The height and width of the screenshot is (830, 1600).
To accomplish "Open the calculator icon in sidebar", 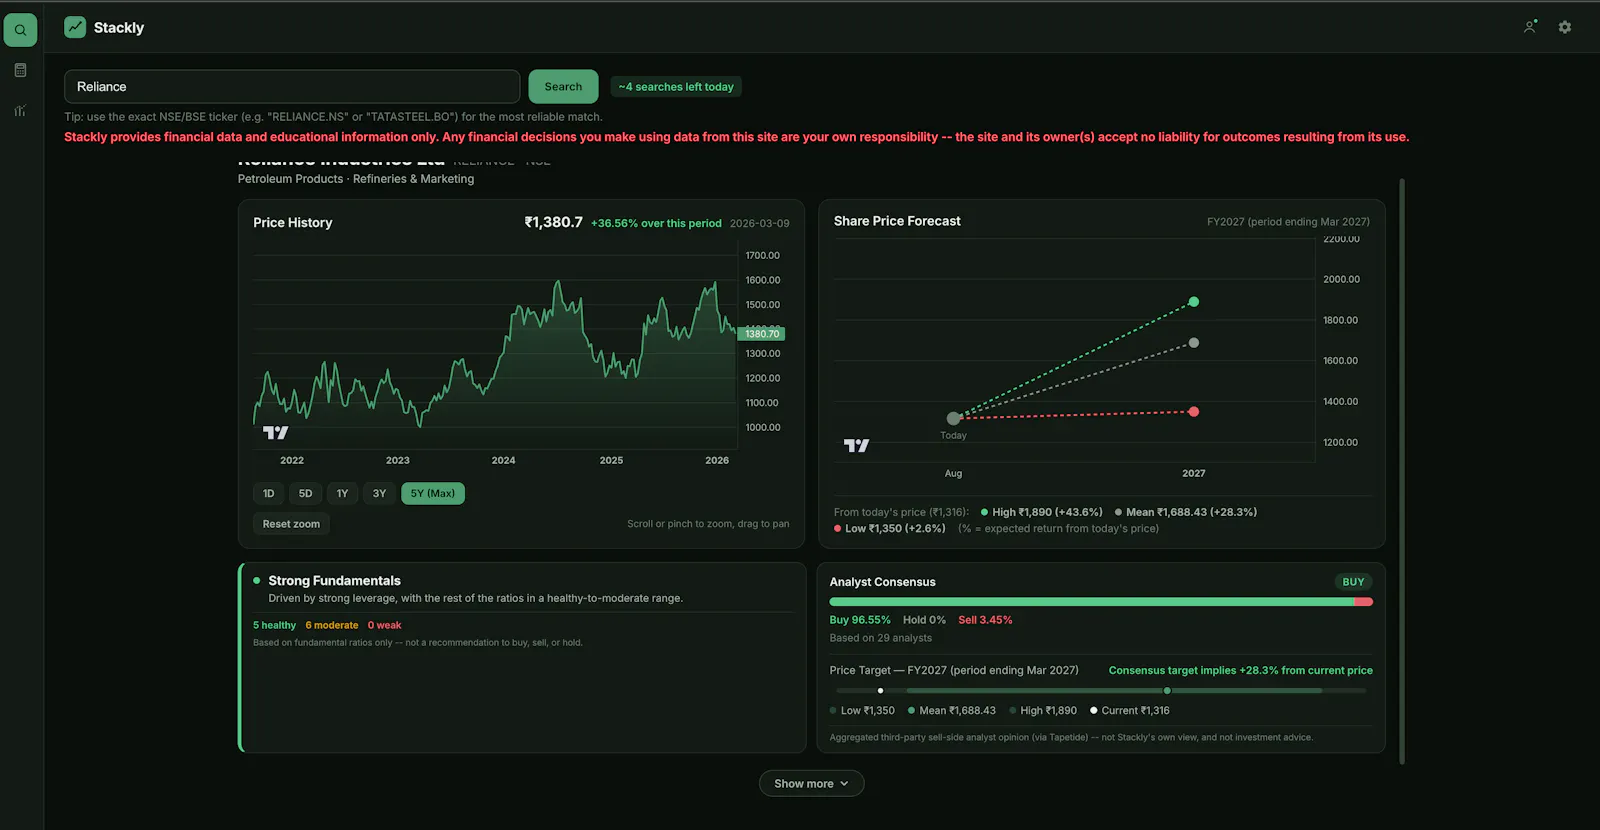I will (x=20, y=70).
